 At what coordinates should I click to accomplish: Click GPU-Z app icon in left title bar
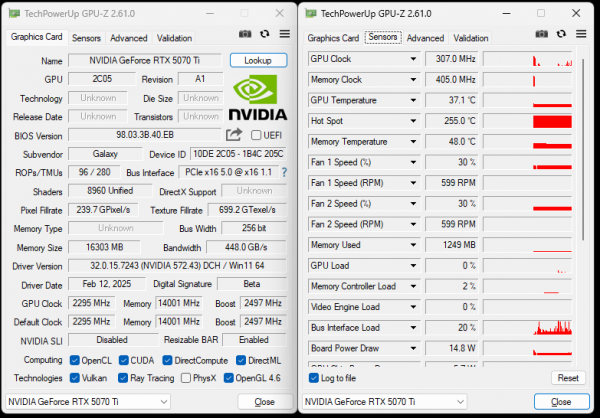[15, 14]
